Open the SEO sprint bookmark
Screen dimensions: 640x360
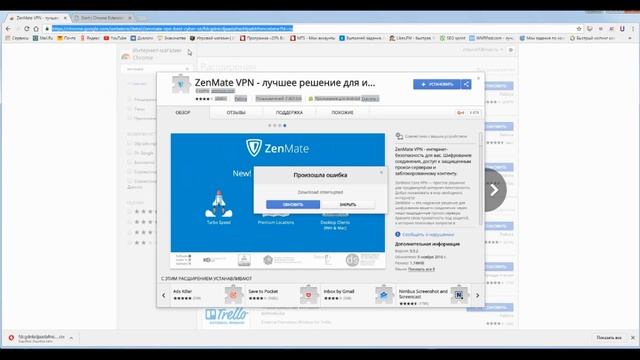[452, 38]
